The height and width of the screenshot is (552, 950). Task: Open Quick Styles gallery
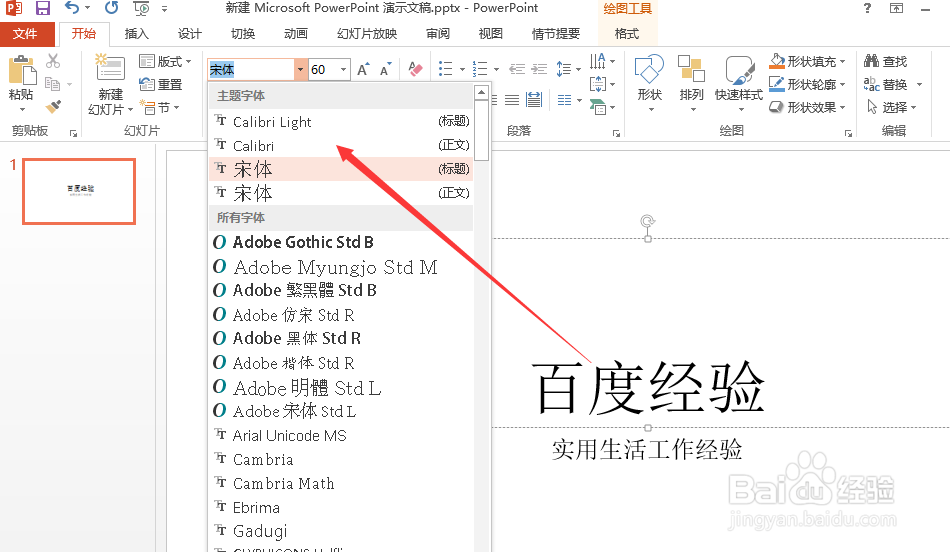pos(739,83)
